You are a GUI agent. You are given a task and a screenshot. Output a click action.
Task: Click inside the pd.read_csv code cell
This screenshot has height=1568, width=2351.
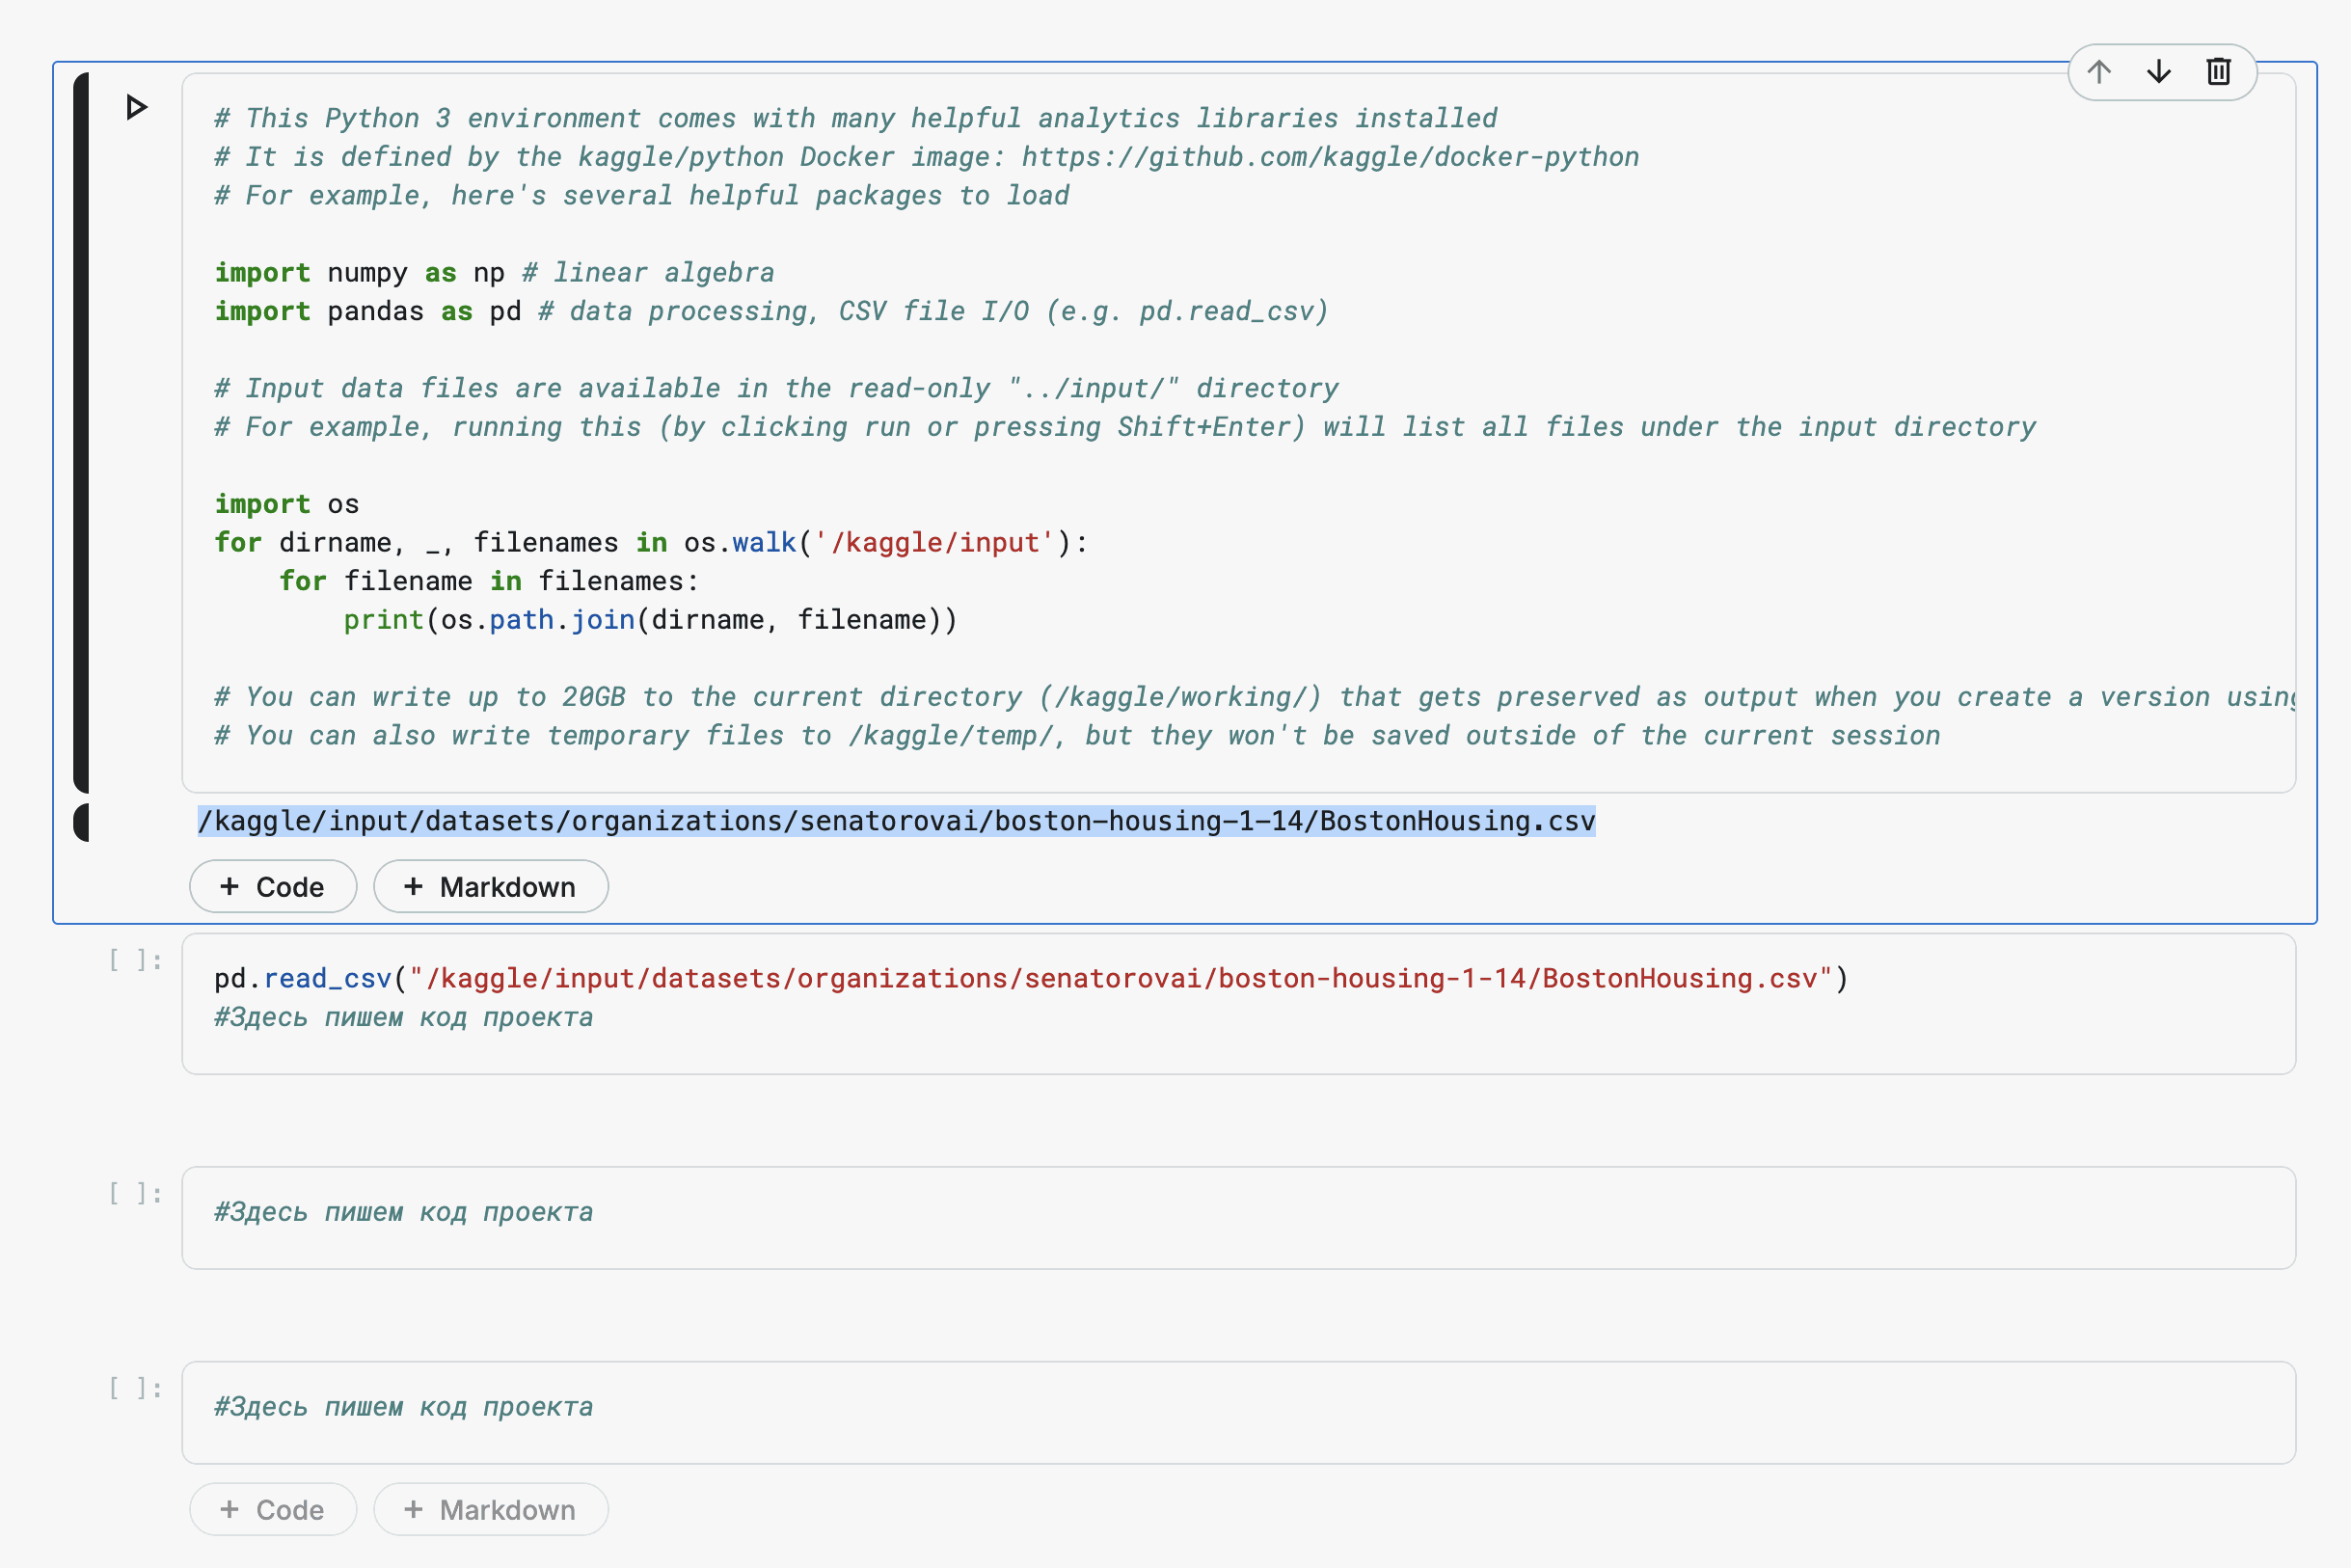(1238, 1004)
